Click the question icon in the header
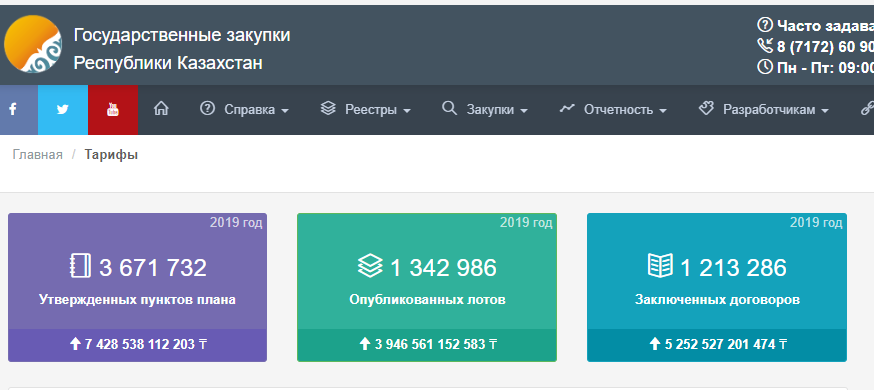This screenshot has width=874, height=390. 765,25
